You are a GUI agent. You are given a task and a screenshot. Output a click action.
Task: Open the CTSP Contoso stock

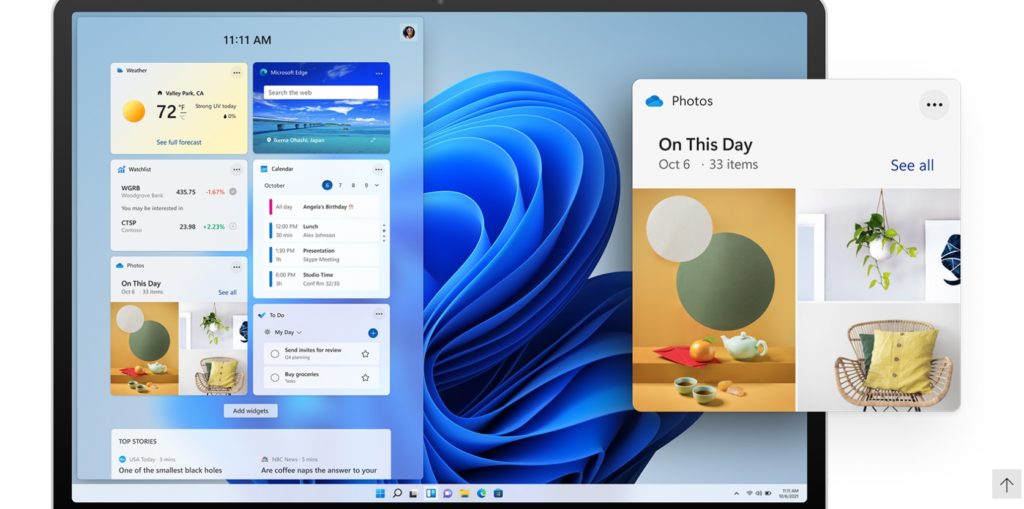coord(179,226)
